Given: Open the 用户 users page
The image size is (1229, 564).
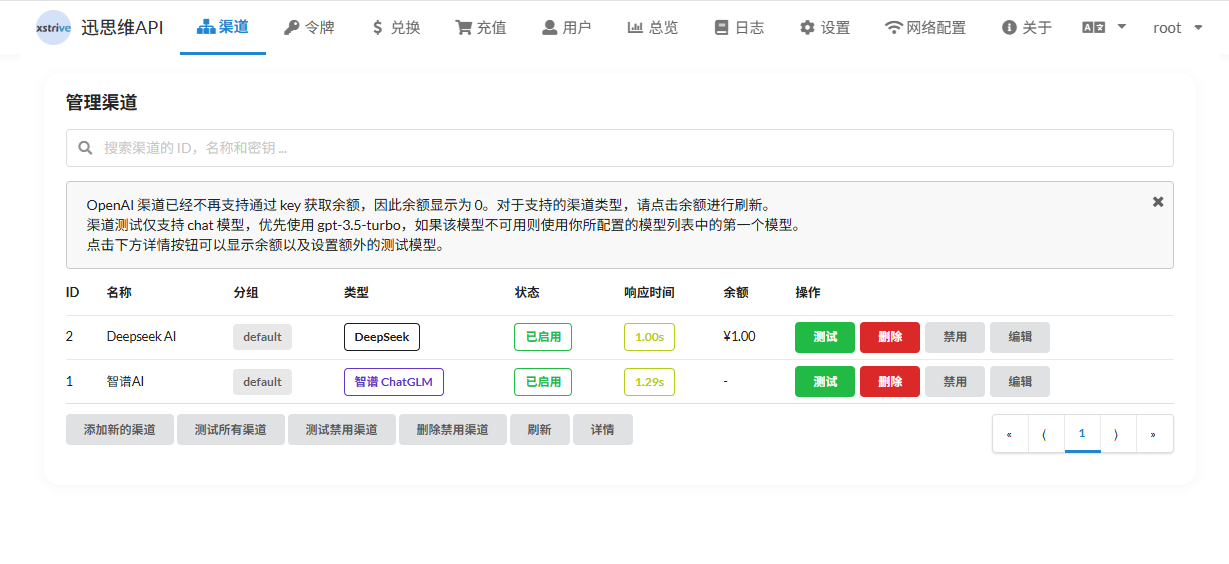Looking at the screenshot, I should [x=567, y=27].
